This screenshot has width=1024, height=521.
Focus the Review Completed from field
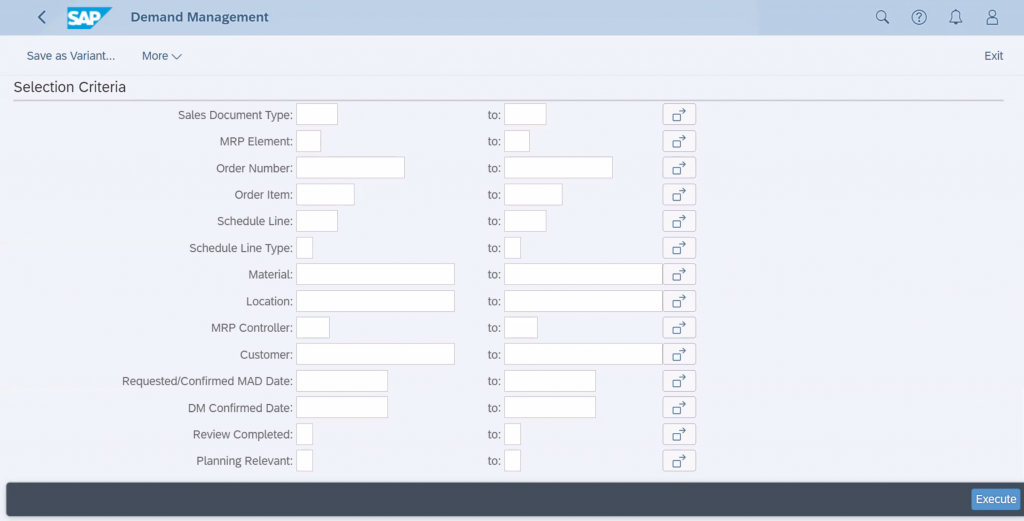tap(304, 434)
